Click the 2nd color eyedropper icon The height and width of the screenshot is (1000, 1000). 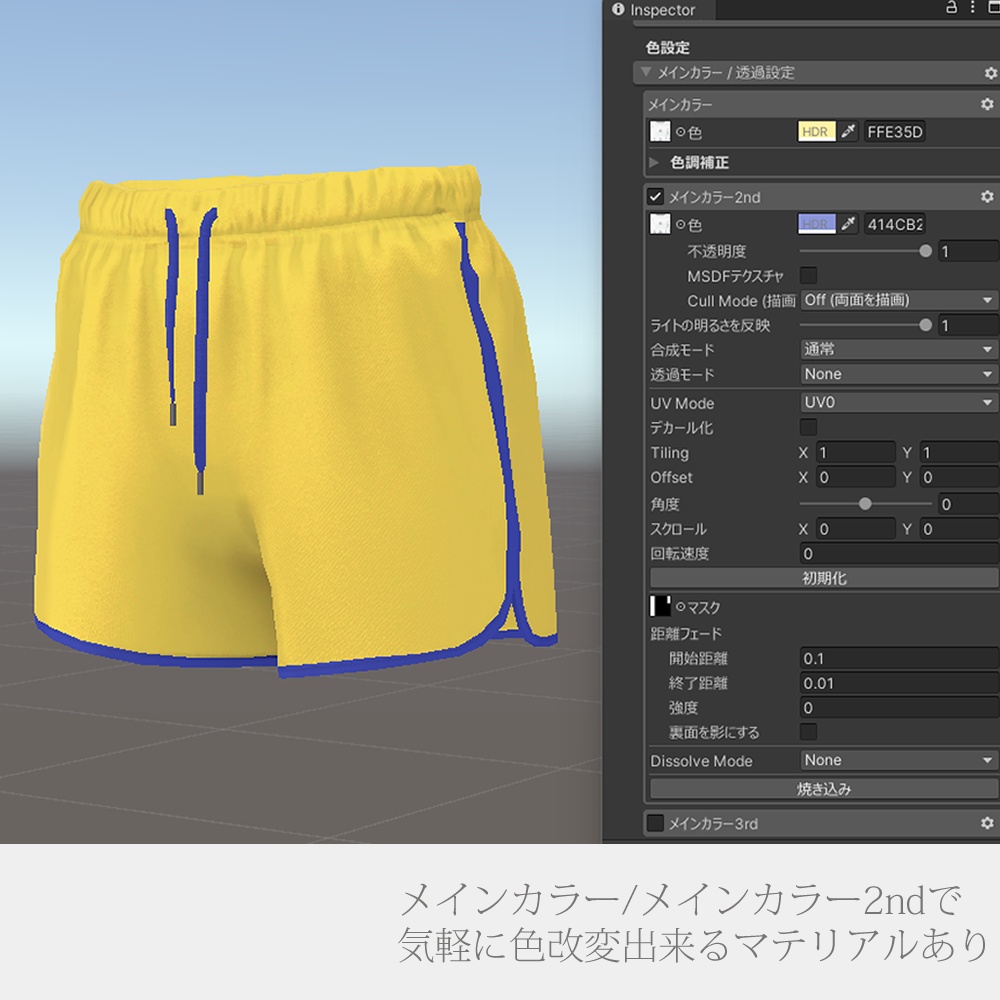click(848, 224)
